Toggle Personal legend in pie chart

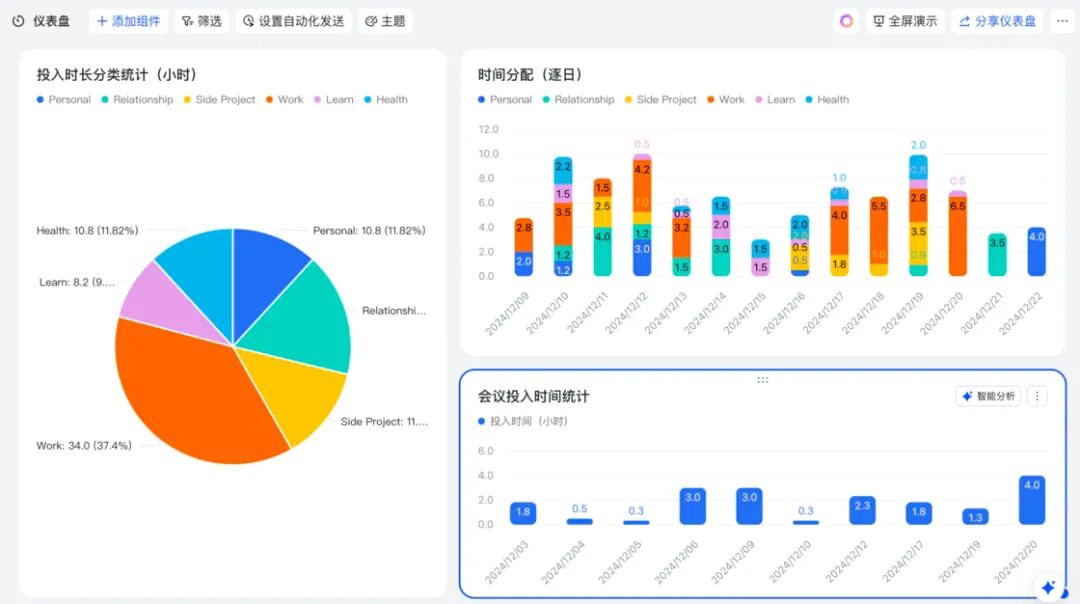[x=64, y=99]
